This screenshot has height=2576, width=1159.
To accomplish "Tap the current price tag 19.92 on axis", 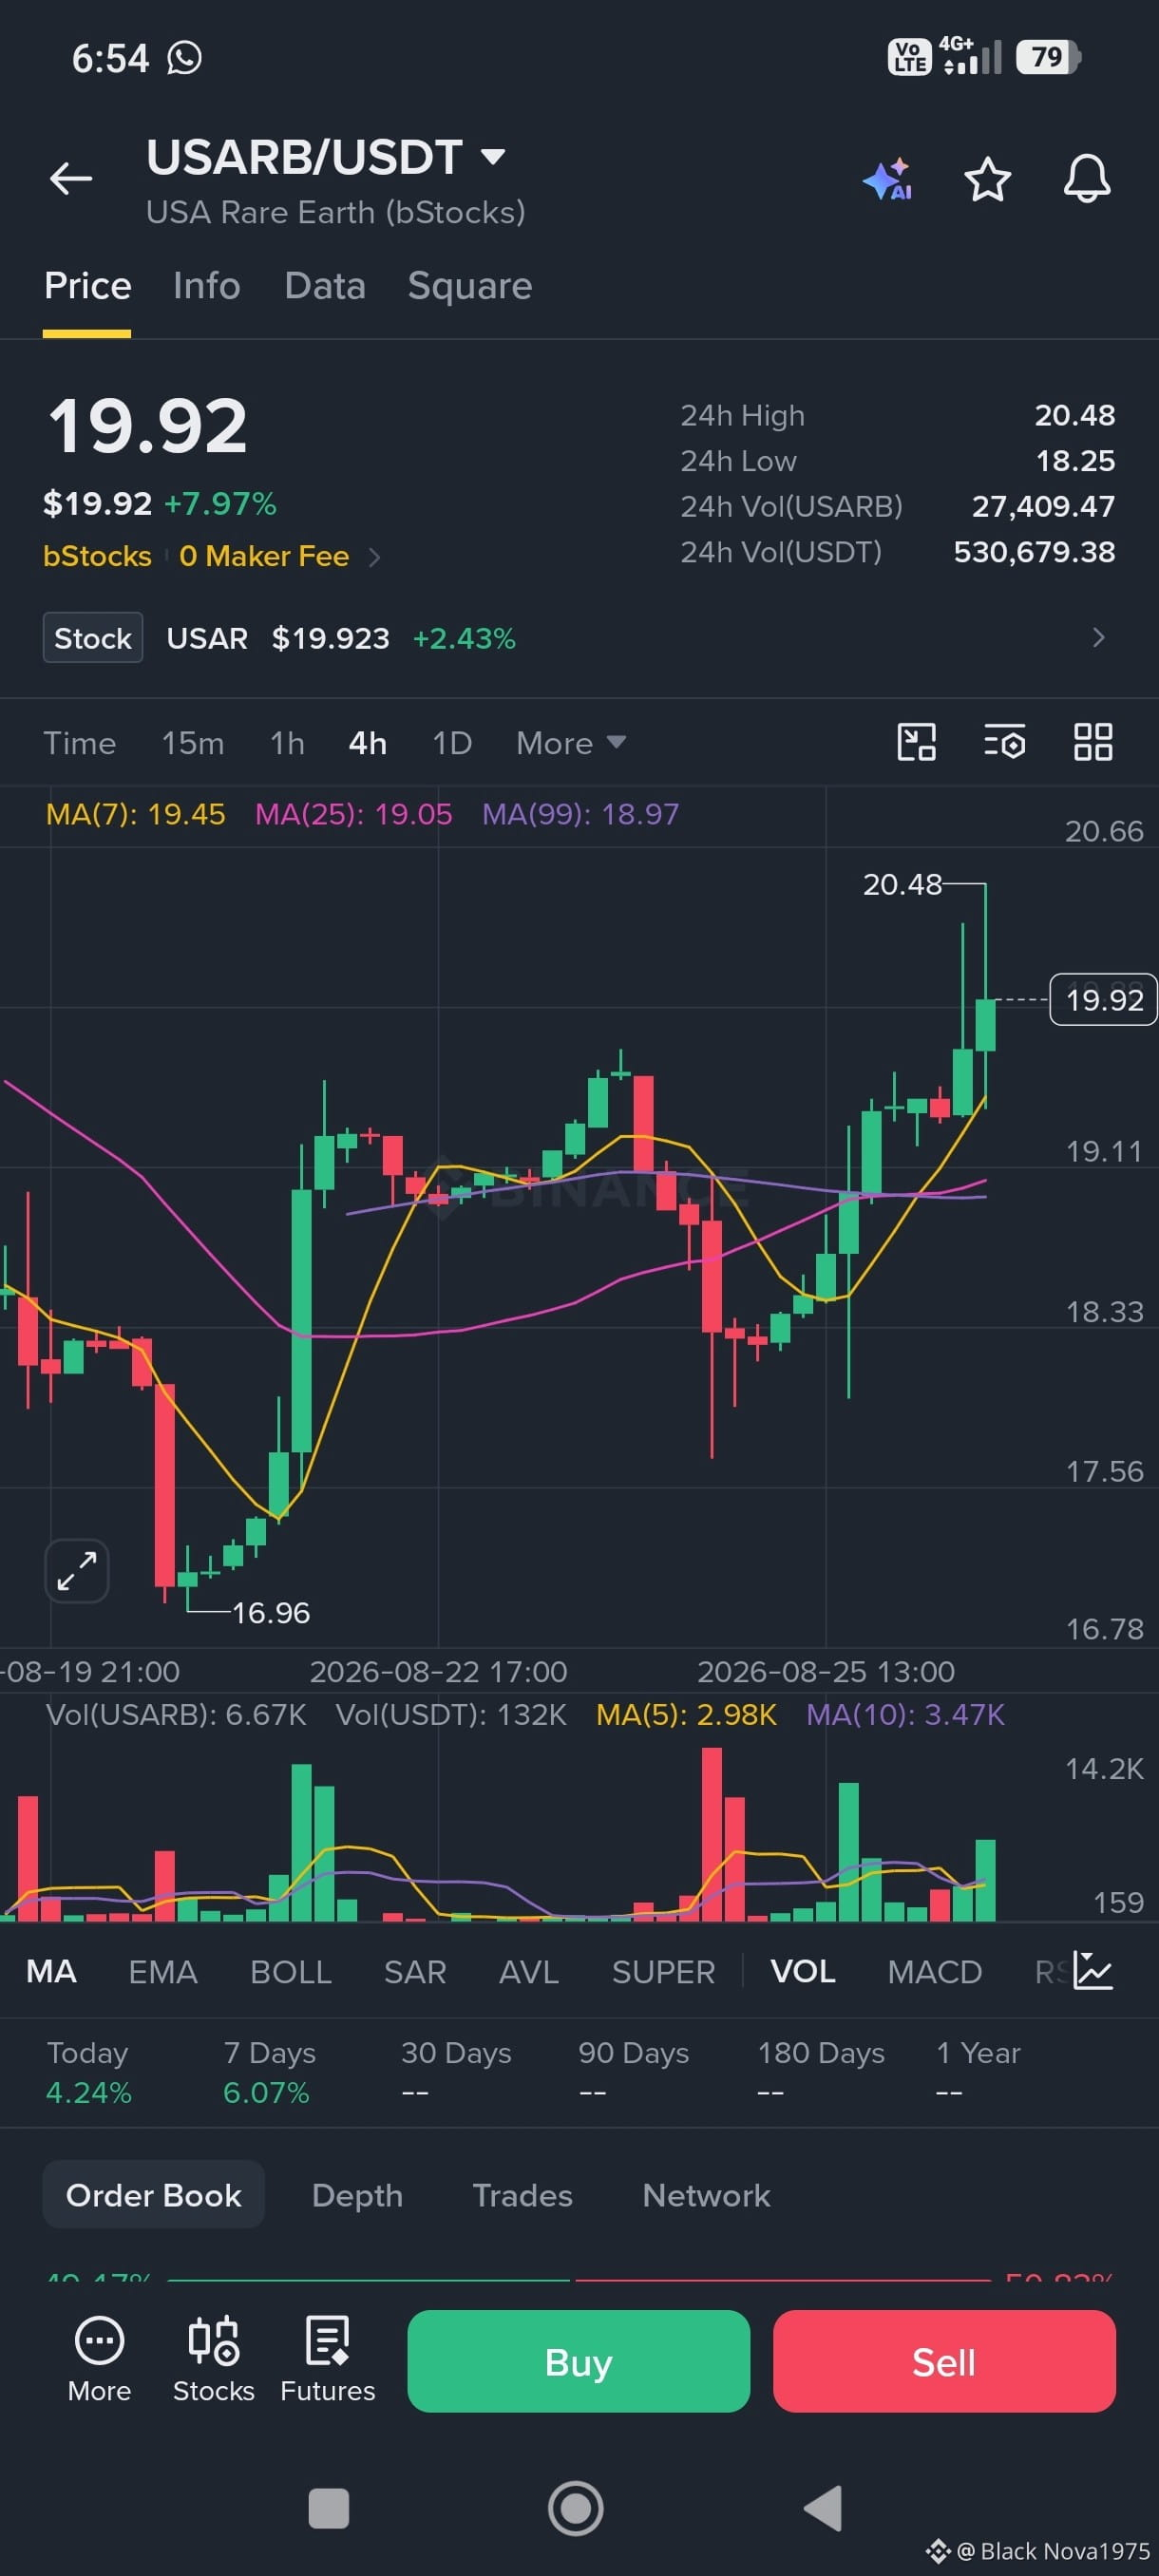I will [1103, 999].
